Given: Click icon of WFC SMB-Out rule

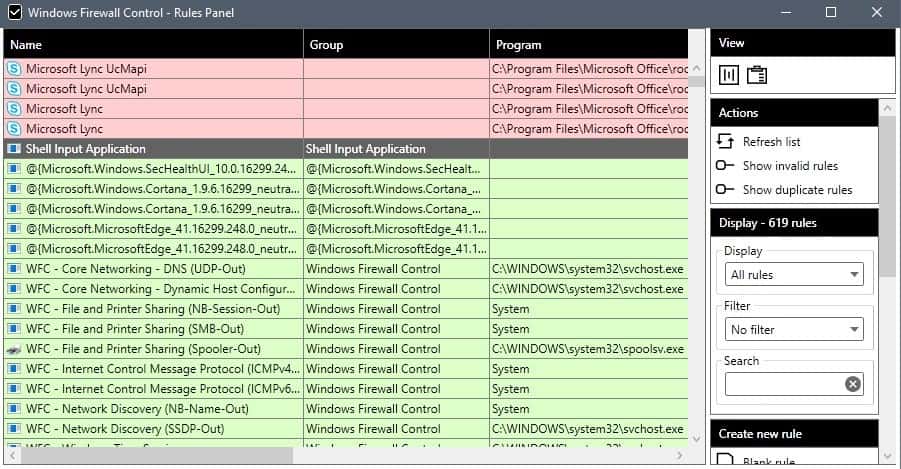Looking at the screenshot, I should [x=14, y=329].
